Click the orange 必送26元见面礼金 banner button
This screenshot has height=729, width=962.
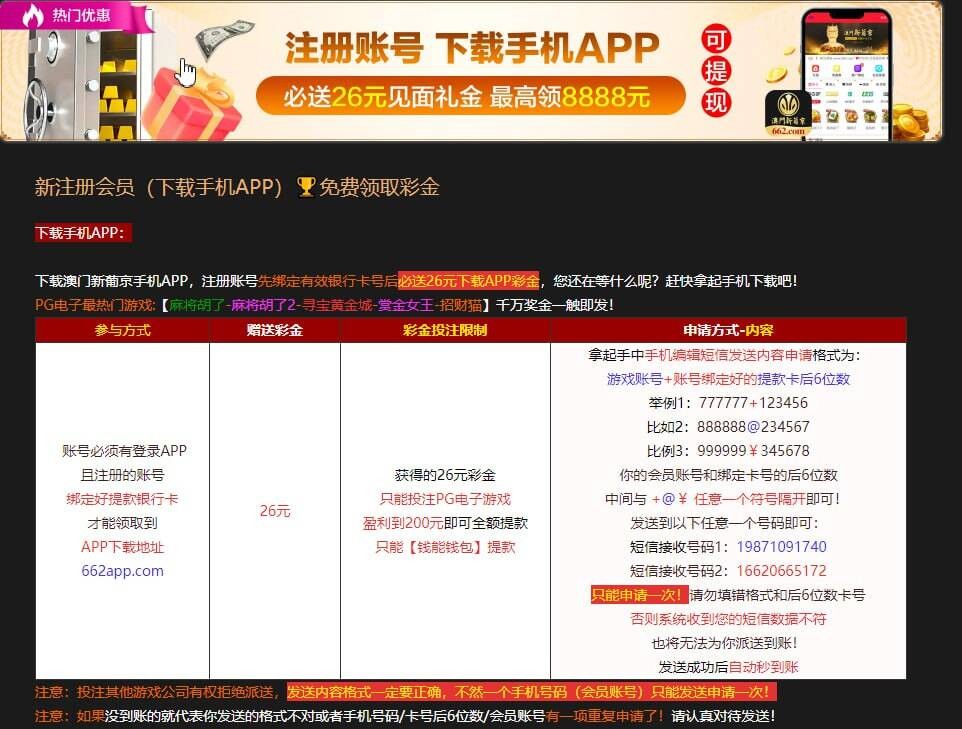click(470, 97)
